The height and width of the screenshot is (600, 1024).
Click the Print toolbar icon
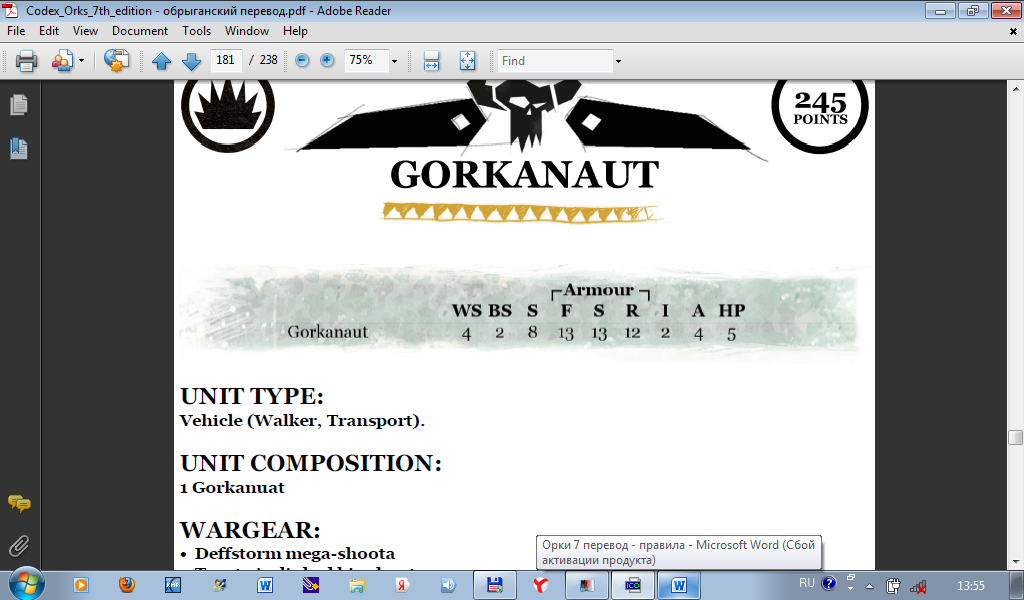pos(26,61)
